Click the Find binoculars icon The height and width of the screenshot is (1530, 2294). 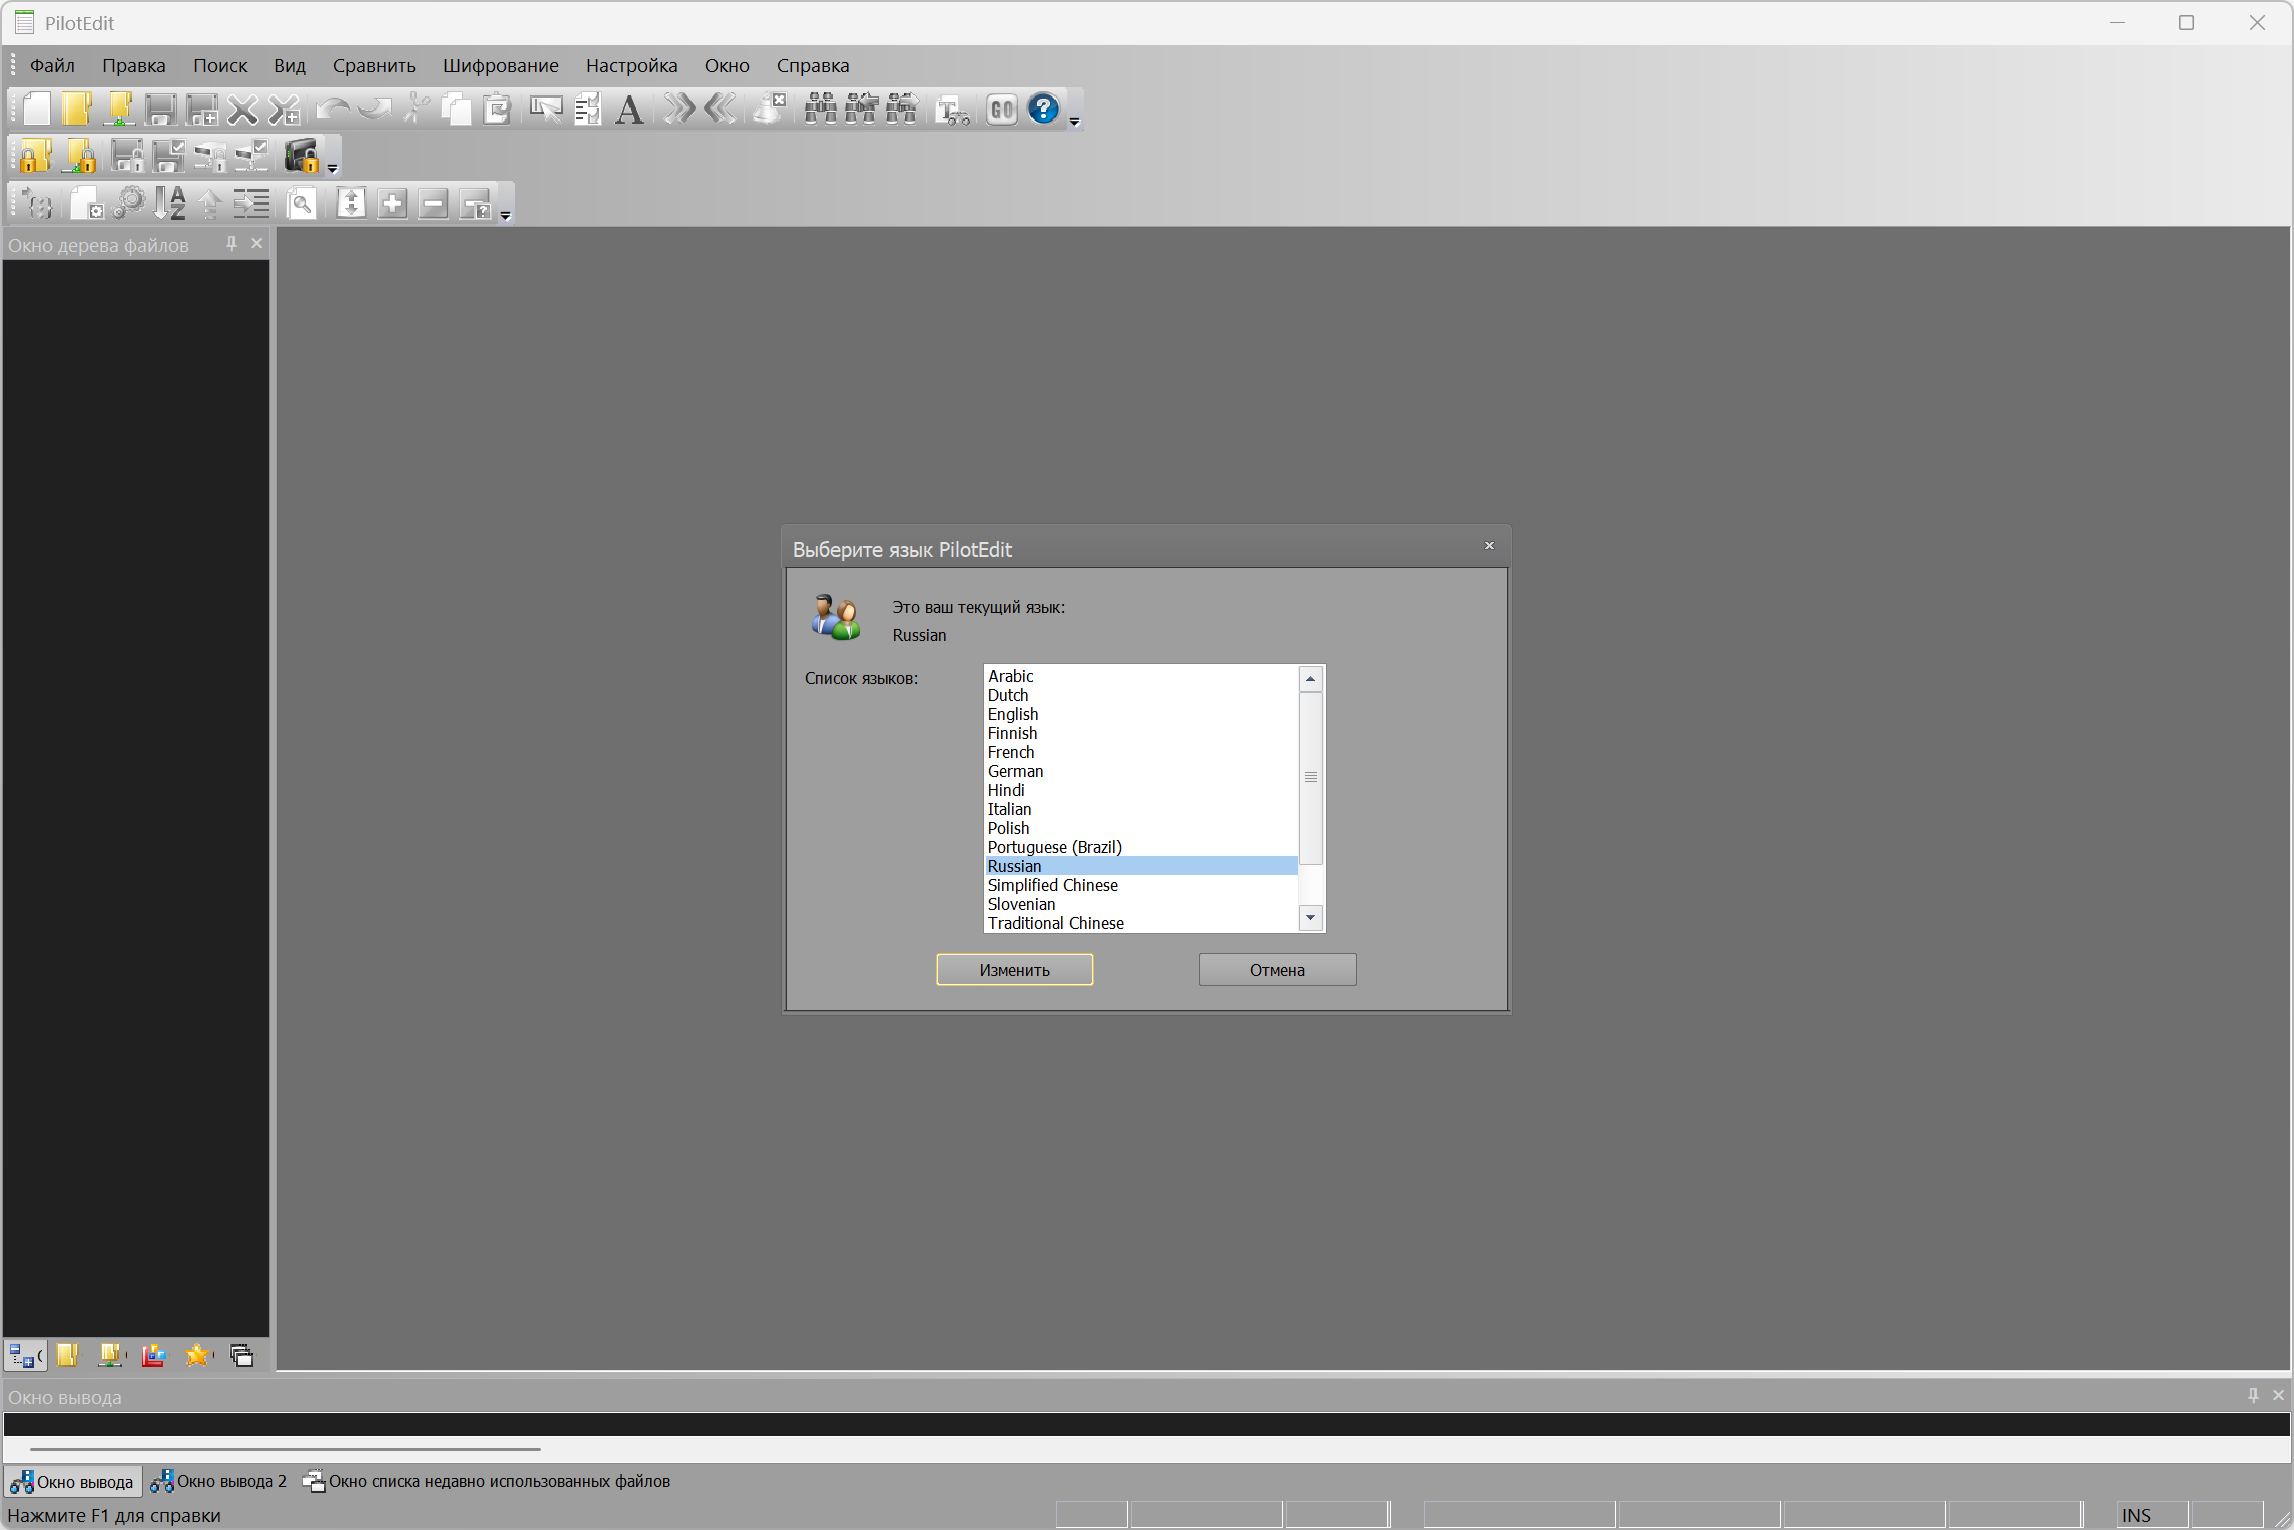[821, 109]
